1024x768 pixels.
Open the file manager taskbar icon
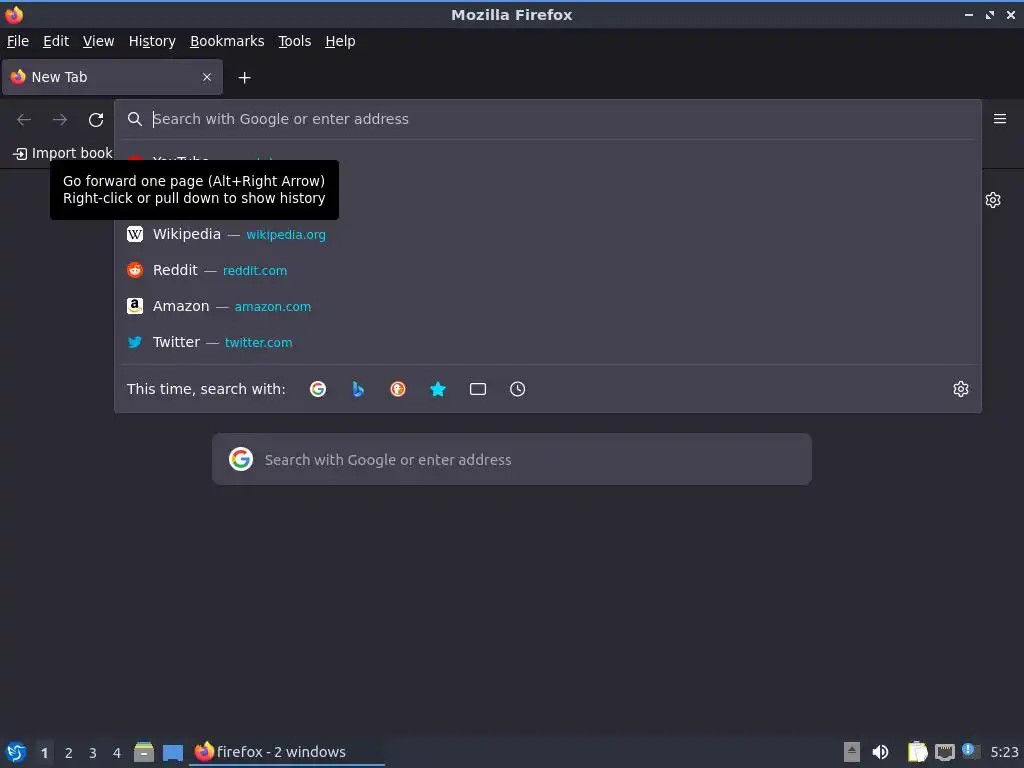[144, 752]
